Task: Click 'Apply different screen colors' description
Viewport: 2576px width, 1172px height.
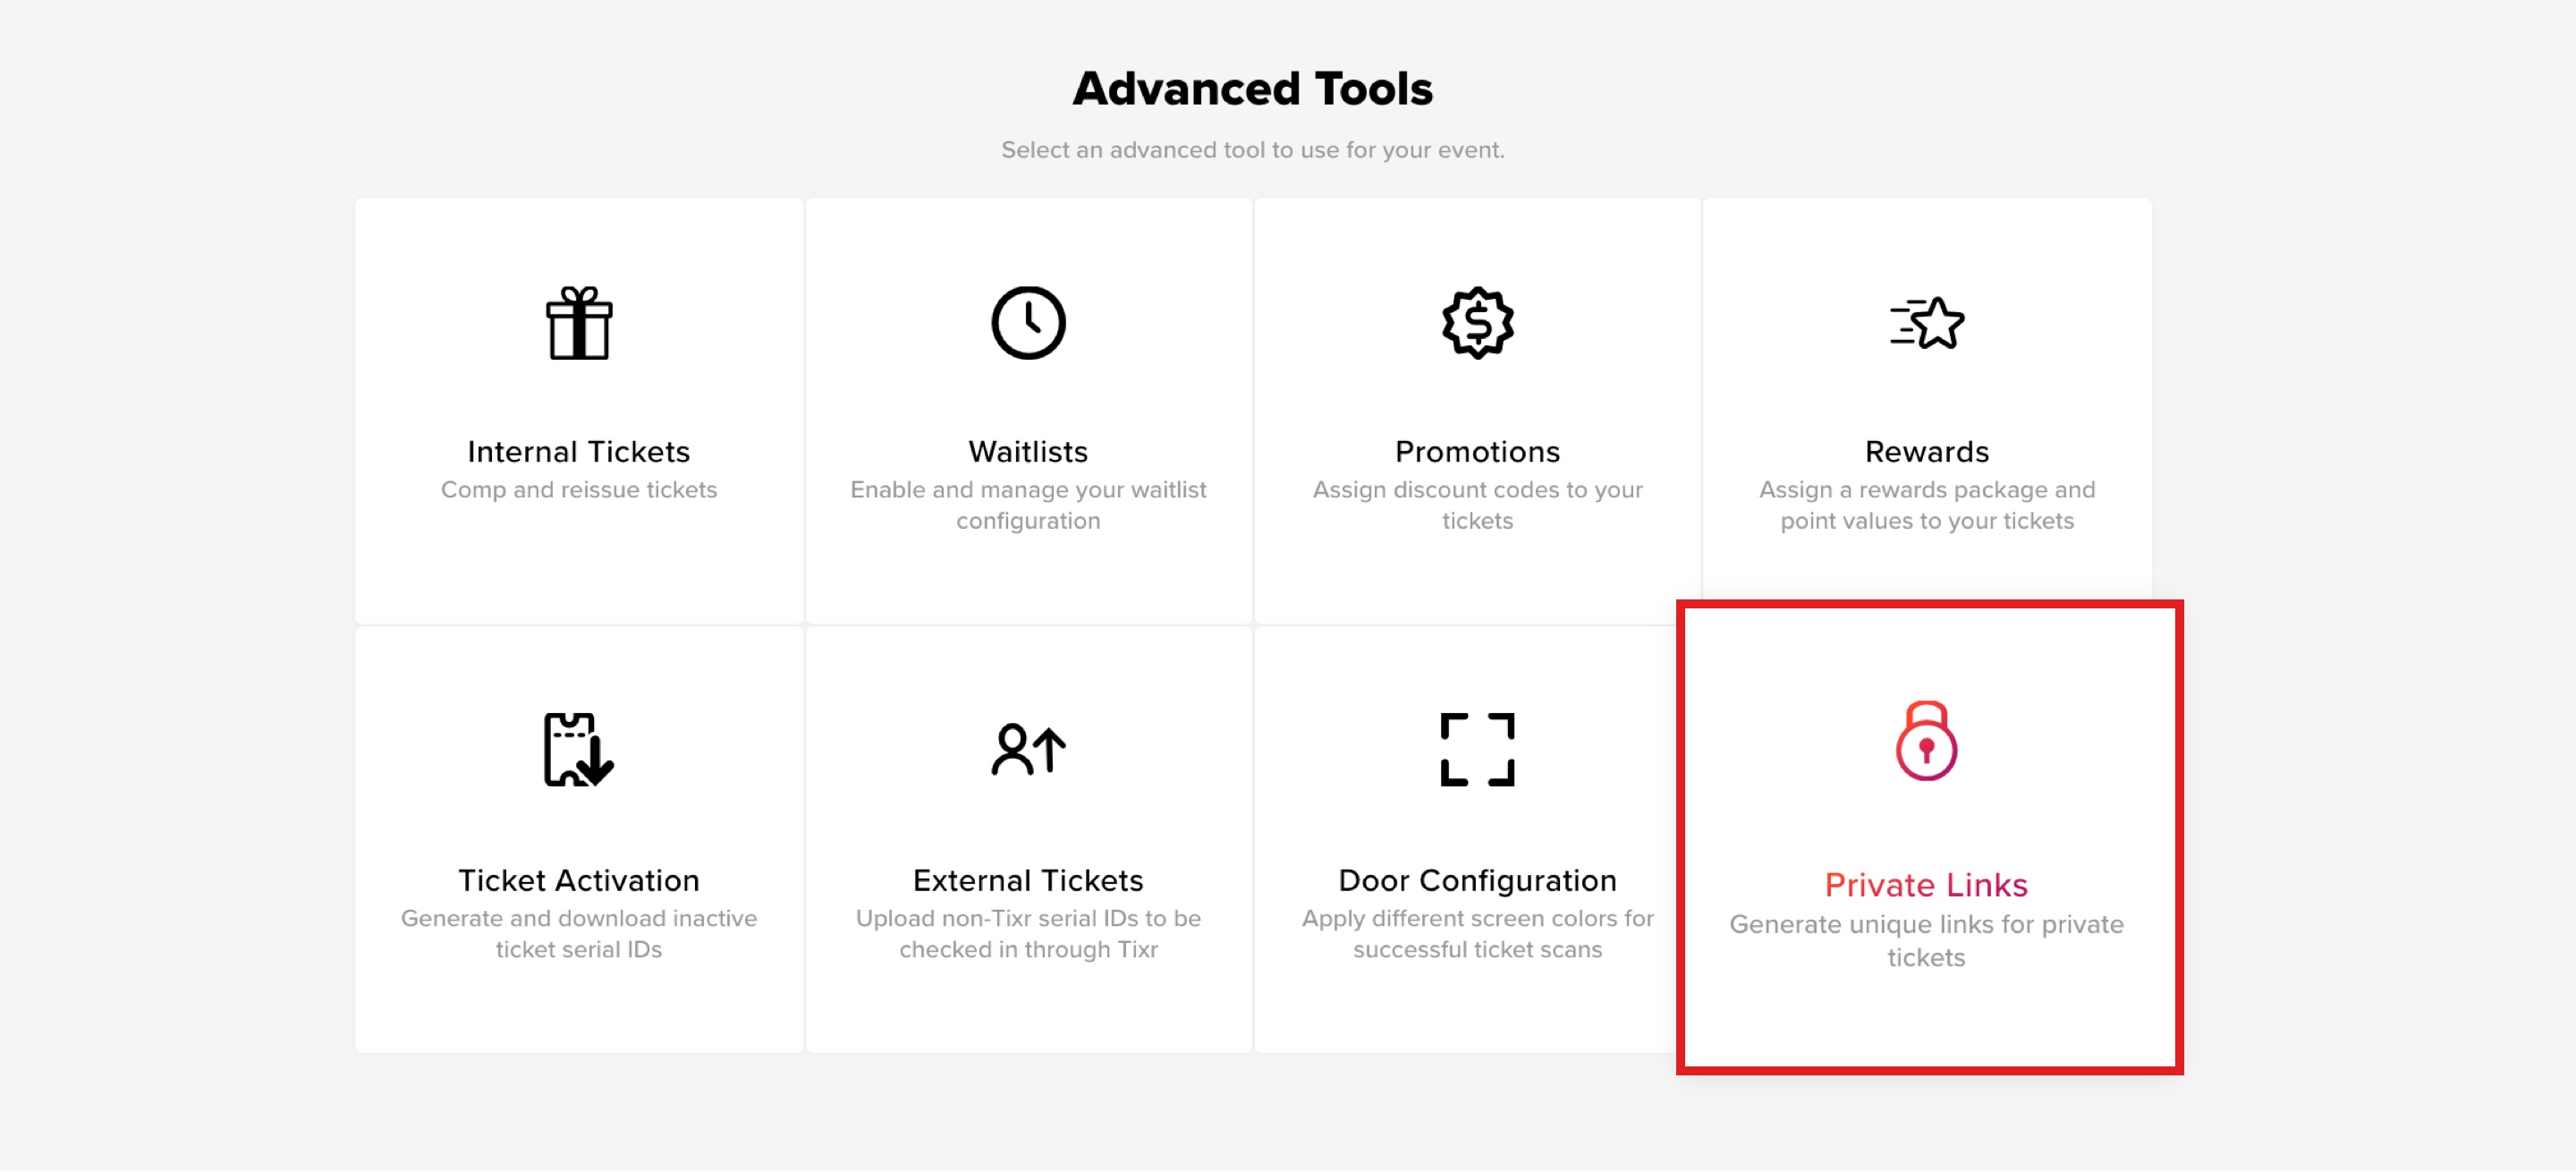Action: coord(1477,934)
